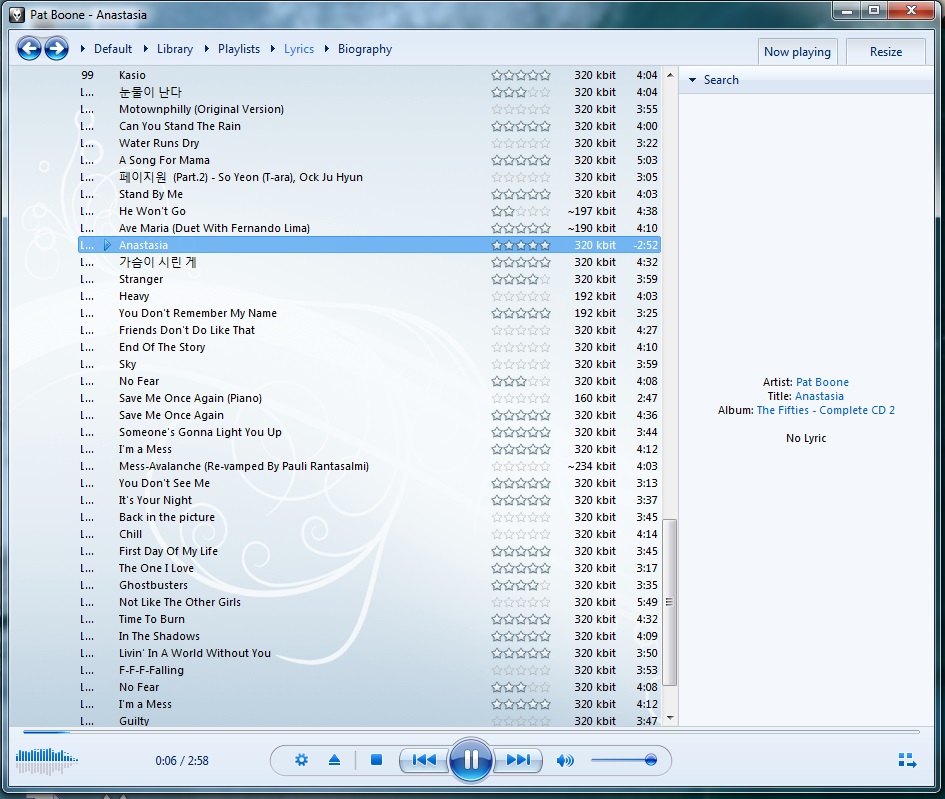Open the Library dropdown in the navigation bar
Viewport: 945px width, 799px height.
(x=174, y=49)
